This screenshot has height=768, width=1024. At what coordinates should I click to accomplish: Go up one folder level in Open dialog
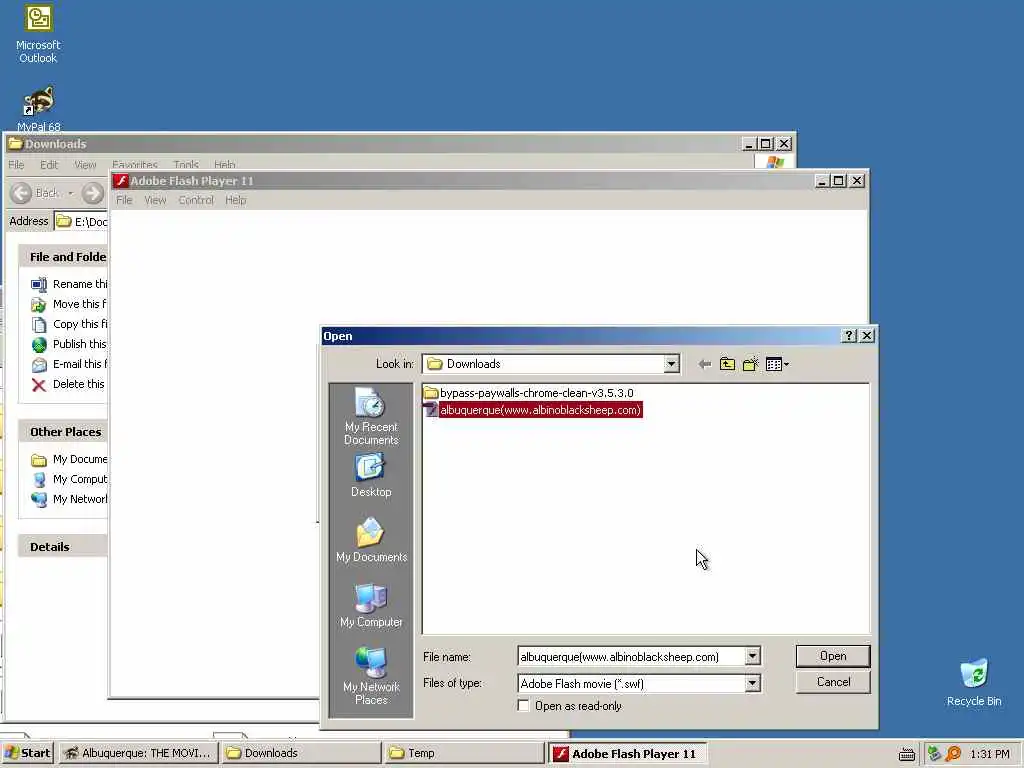click(727, 364)
